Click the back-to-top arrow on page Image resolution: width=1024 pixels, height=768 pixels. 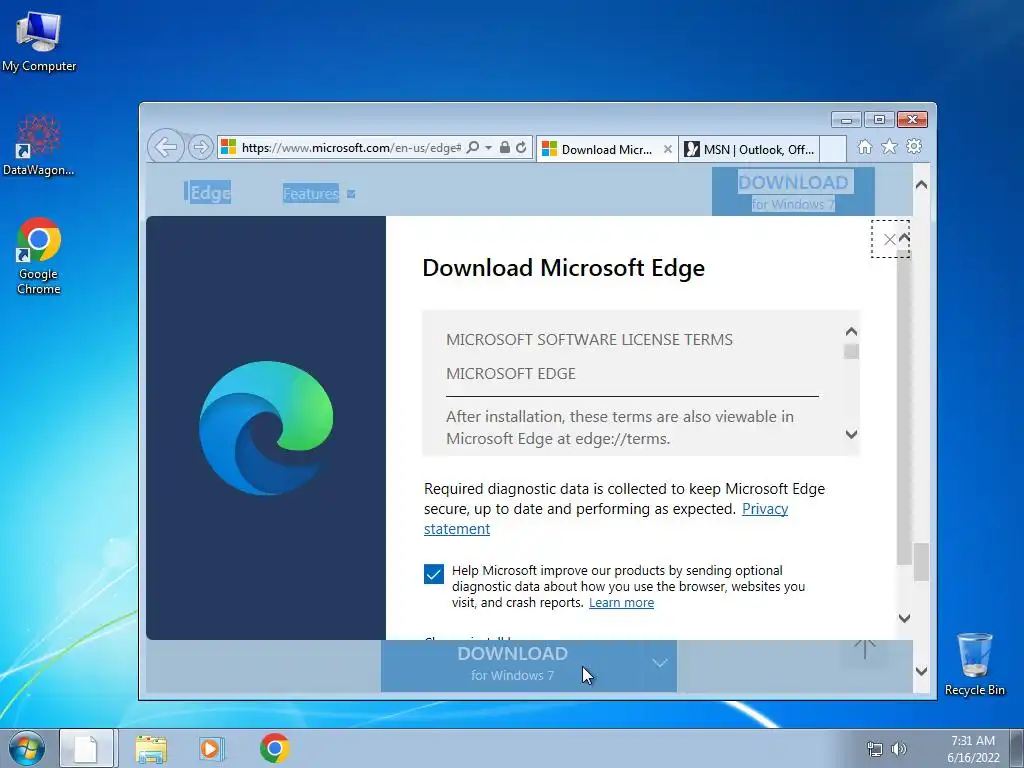[x=865, y=648]
